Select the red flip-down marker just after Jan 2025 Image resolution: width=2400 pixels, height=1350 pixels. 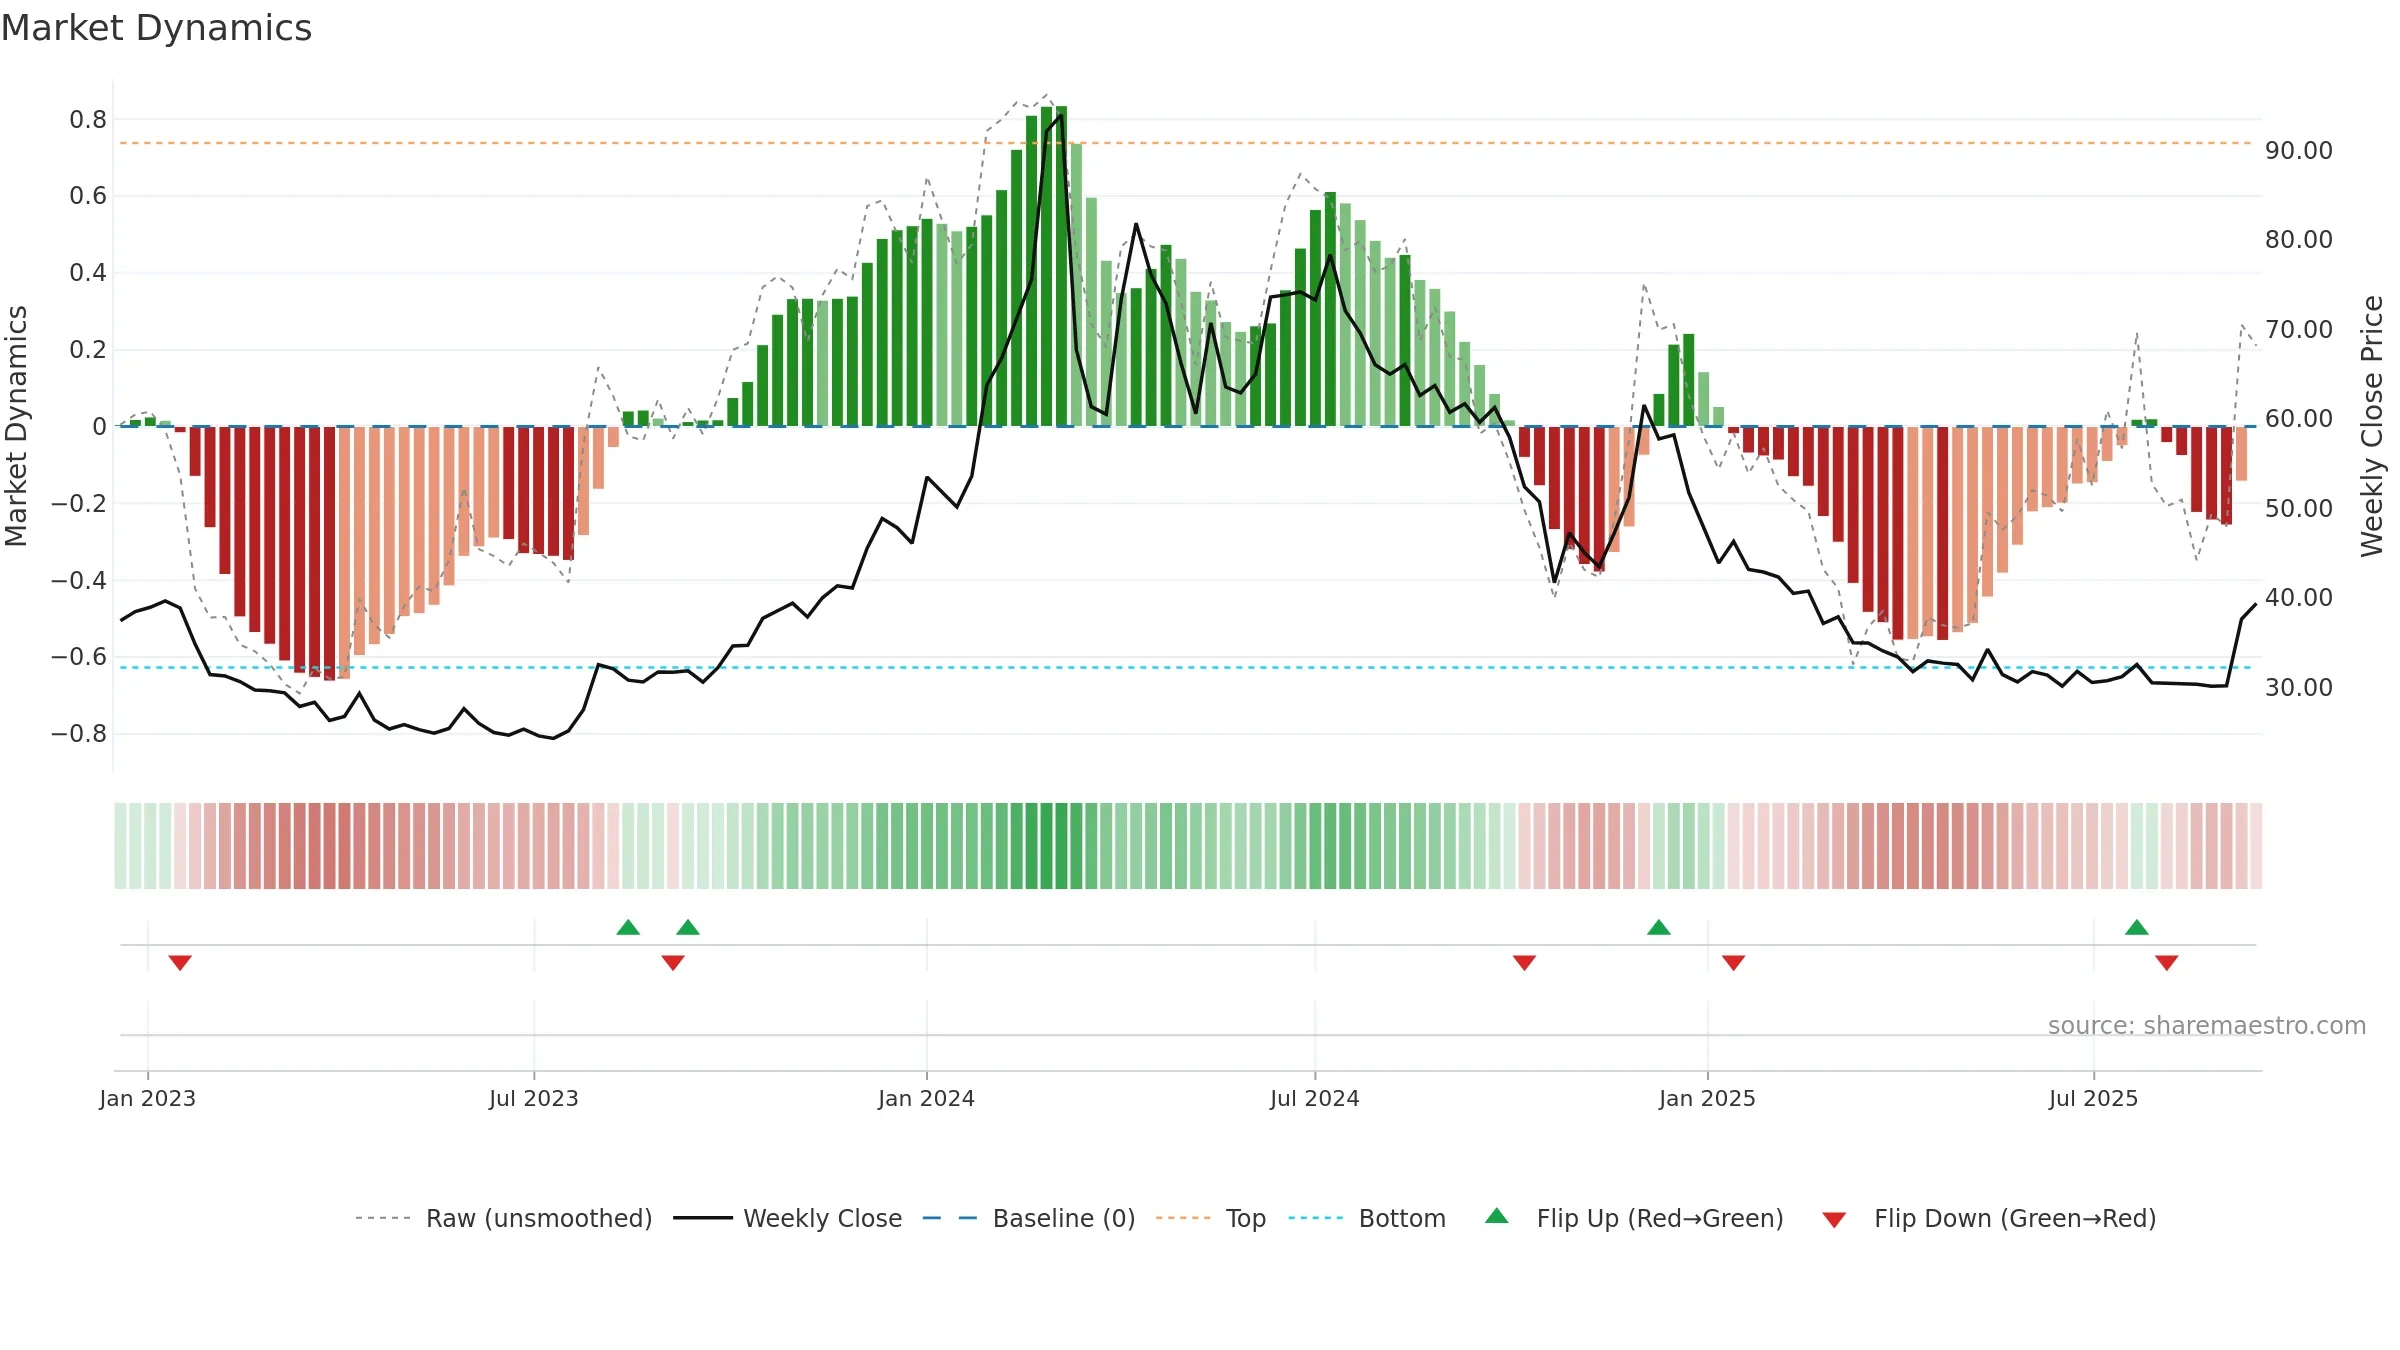point(1734,963)
